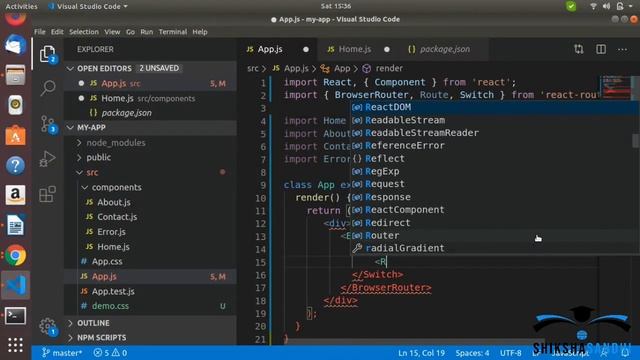Open the Go menu
This screenshot has width=640, height=360.
[x=130, y=32]
